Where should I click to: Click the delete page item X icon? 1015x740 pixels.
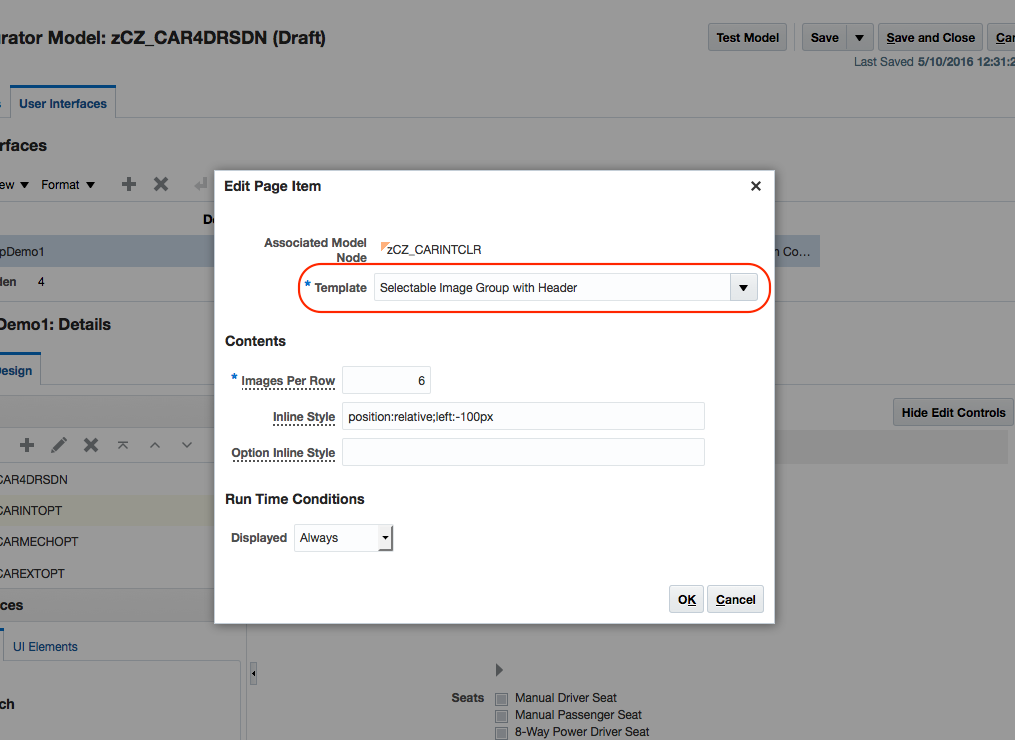click(91, 445)
